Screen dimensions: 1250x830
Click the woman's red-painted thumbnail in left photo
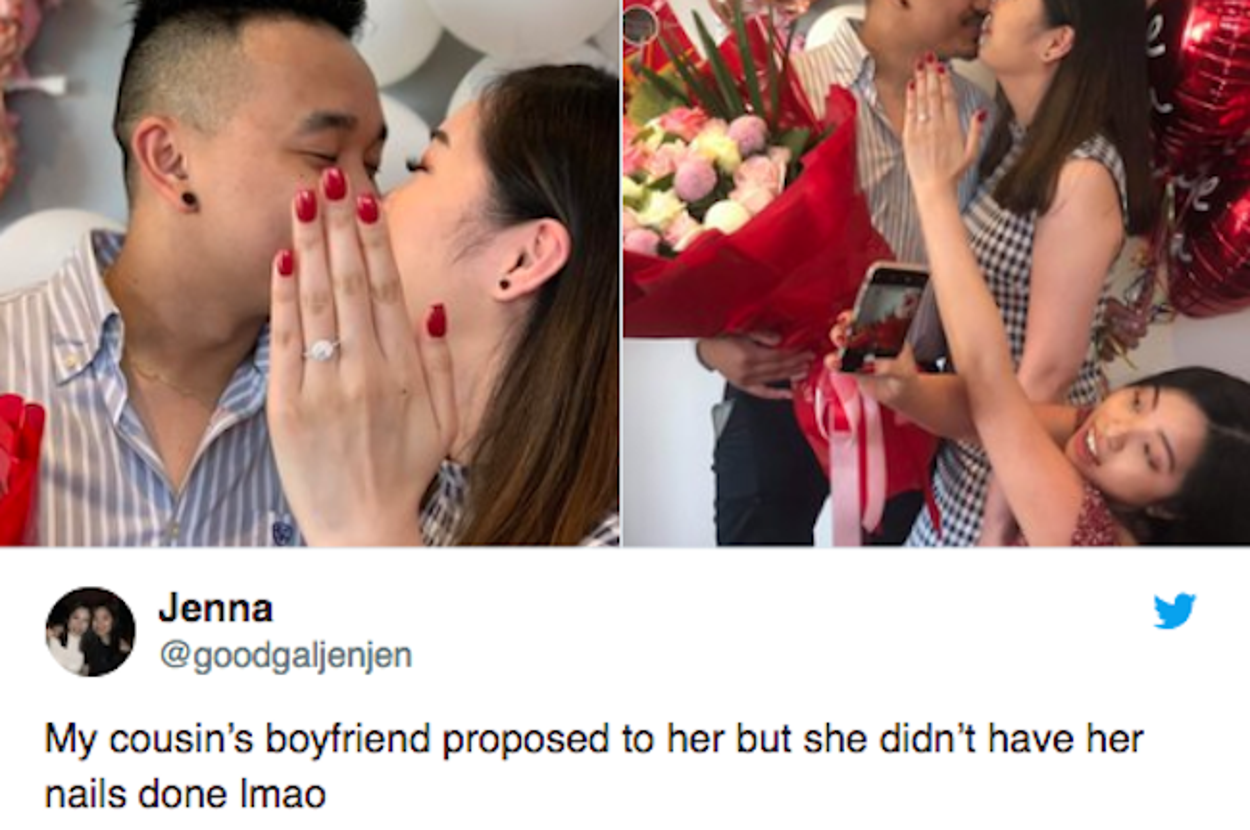(x=436, y=321)
